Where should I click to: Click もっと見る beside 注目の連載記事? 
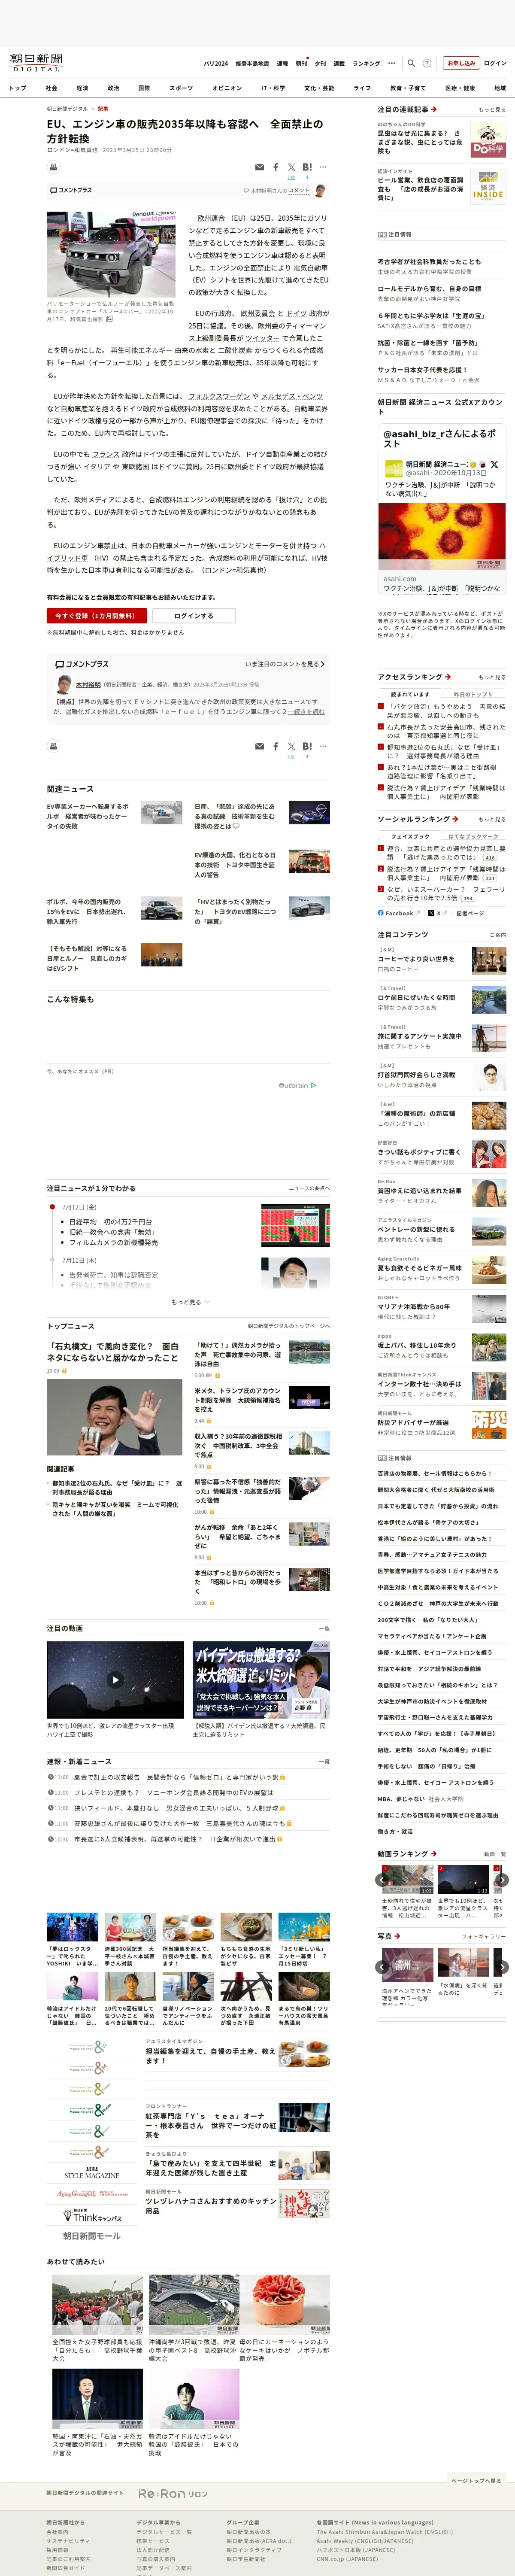point(492,110)
